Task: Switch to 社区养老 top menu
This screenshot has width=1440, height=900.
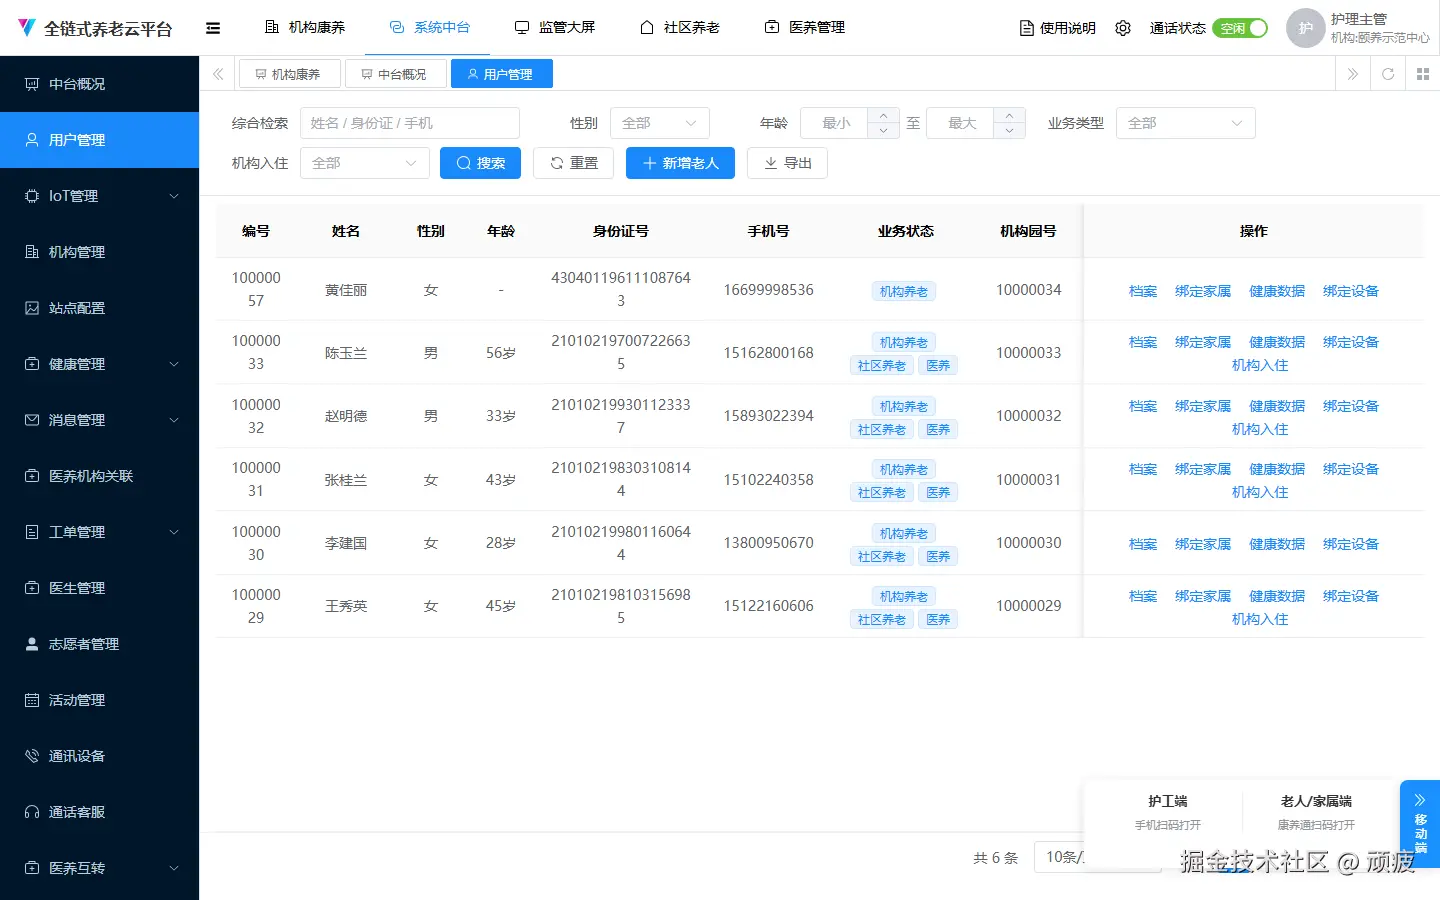Action: [x=680, y=28]
